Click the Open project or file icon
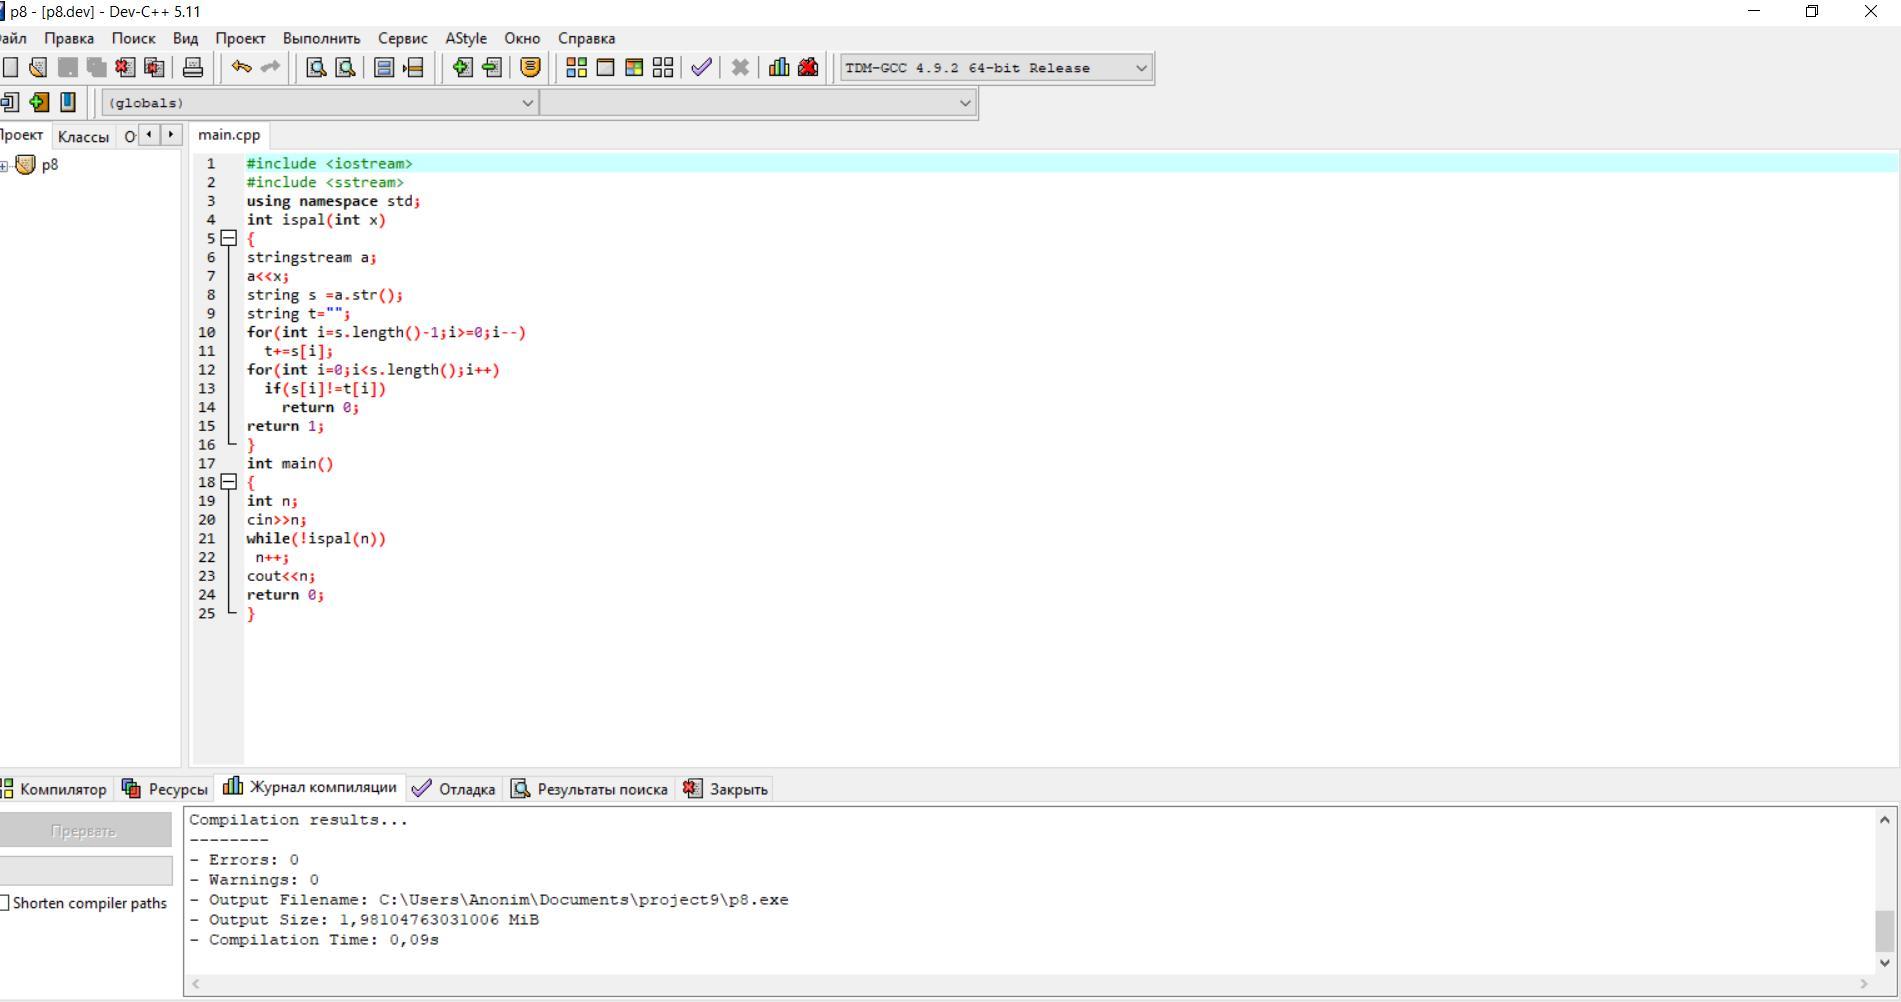Image resolution: width=1901 pixels, height=1002 pixels. coord(38,67)
